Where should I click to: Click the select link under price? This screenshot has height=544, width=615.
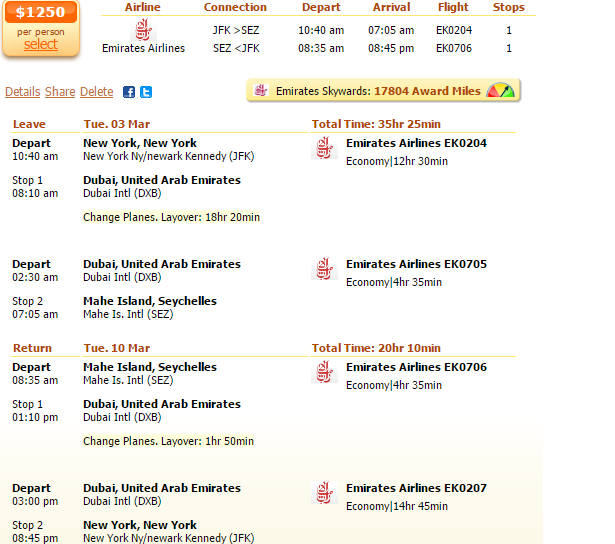[40, 44]
